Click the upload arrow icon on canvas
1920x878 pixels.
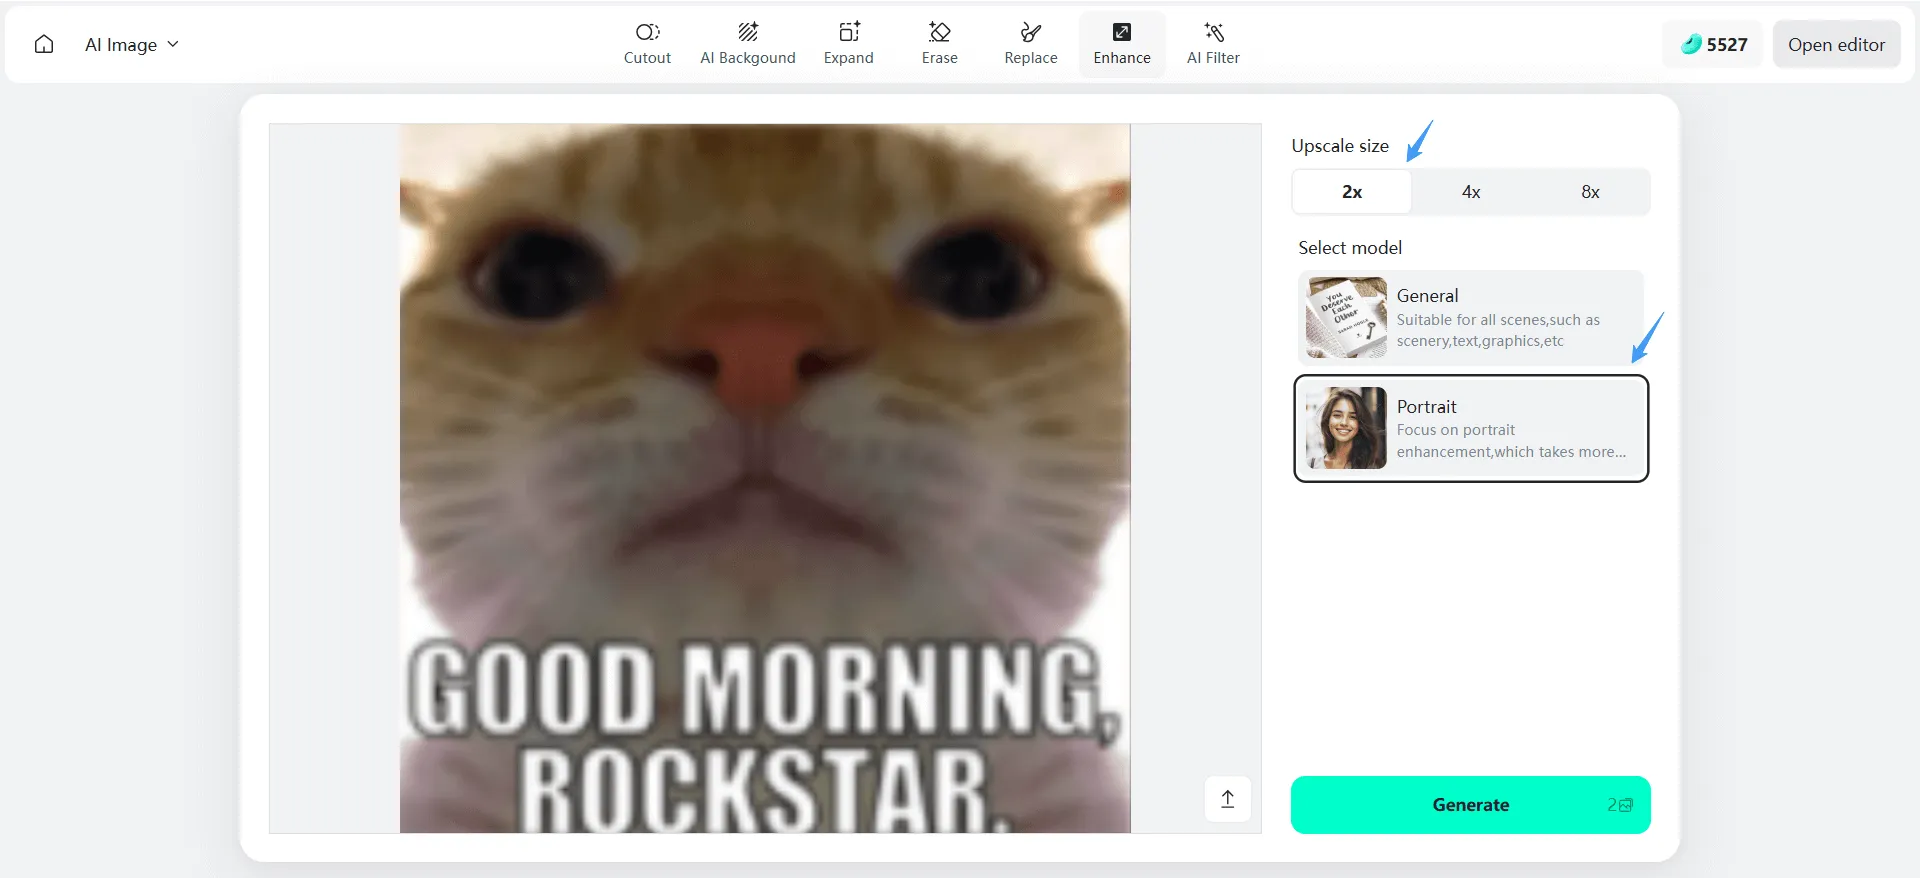[1227, 799]
